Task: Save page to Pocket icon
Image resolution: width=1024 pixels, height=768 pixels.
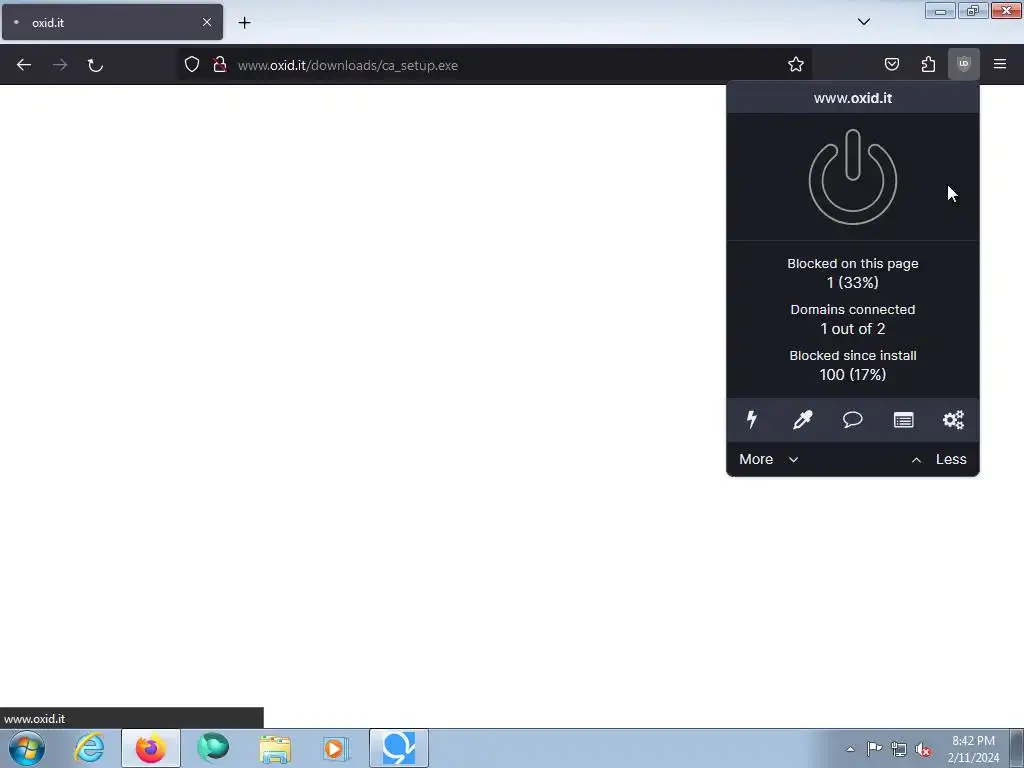Action: [891, 64]
